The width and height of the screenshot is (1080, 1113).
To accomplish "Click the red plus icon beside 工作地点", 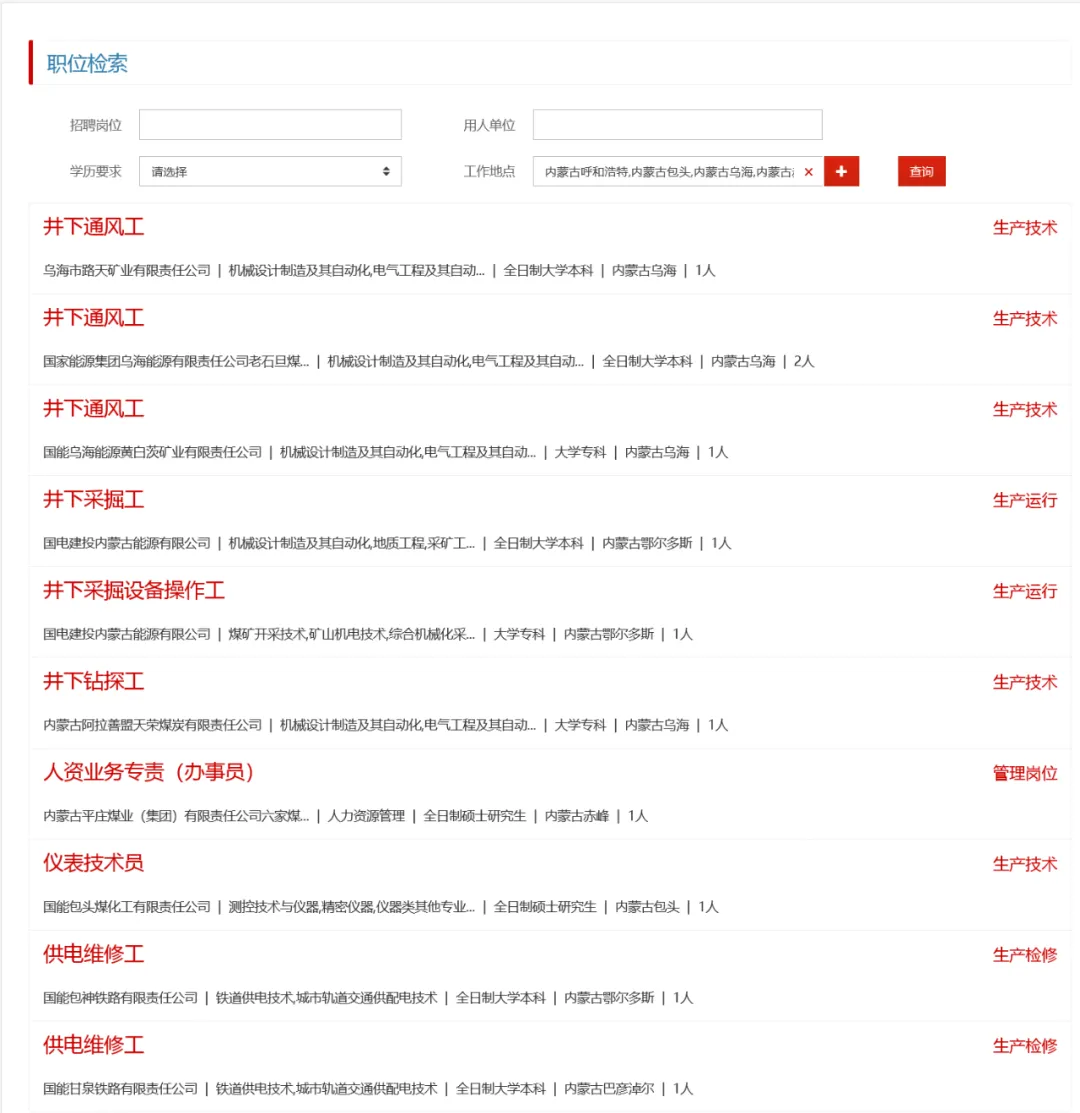I will point(841,171).
